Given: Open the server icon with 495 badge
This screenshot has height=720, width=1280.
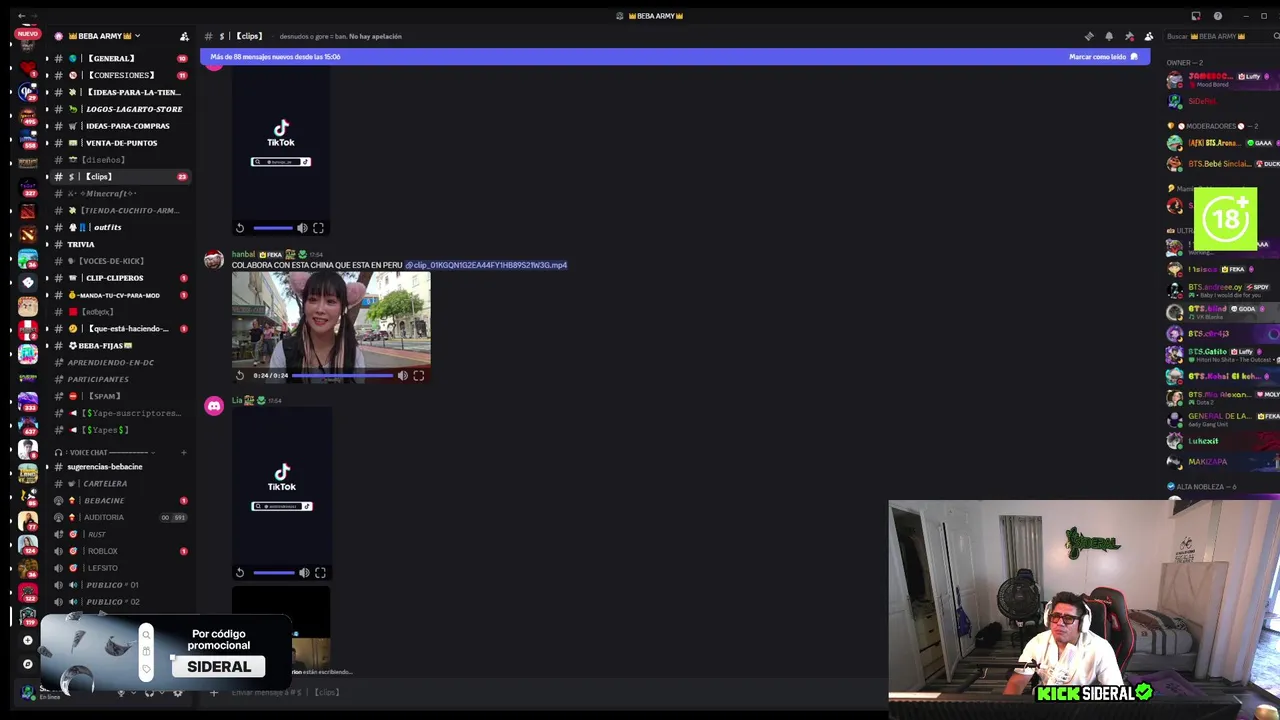Looking at the screenshot, I should 28,116.
